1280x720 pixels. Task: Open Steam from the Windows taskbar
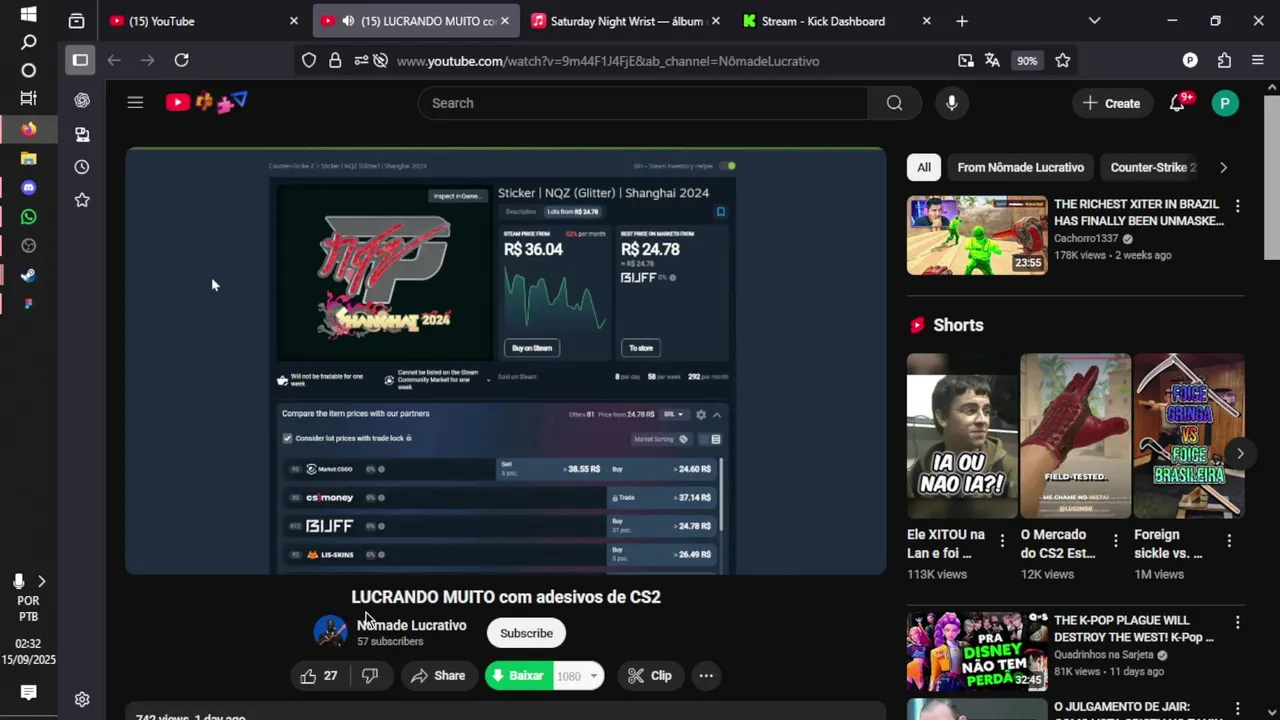(28, 275)
